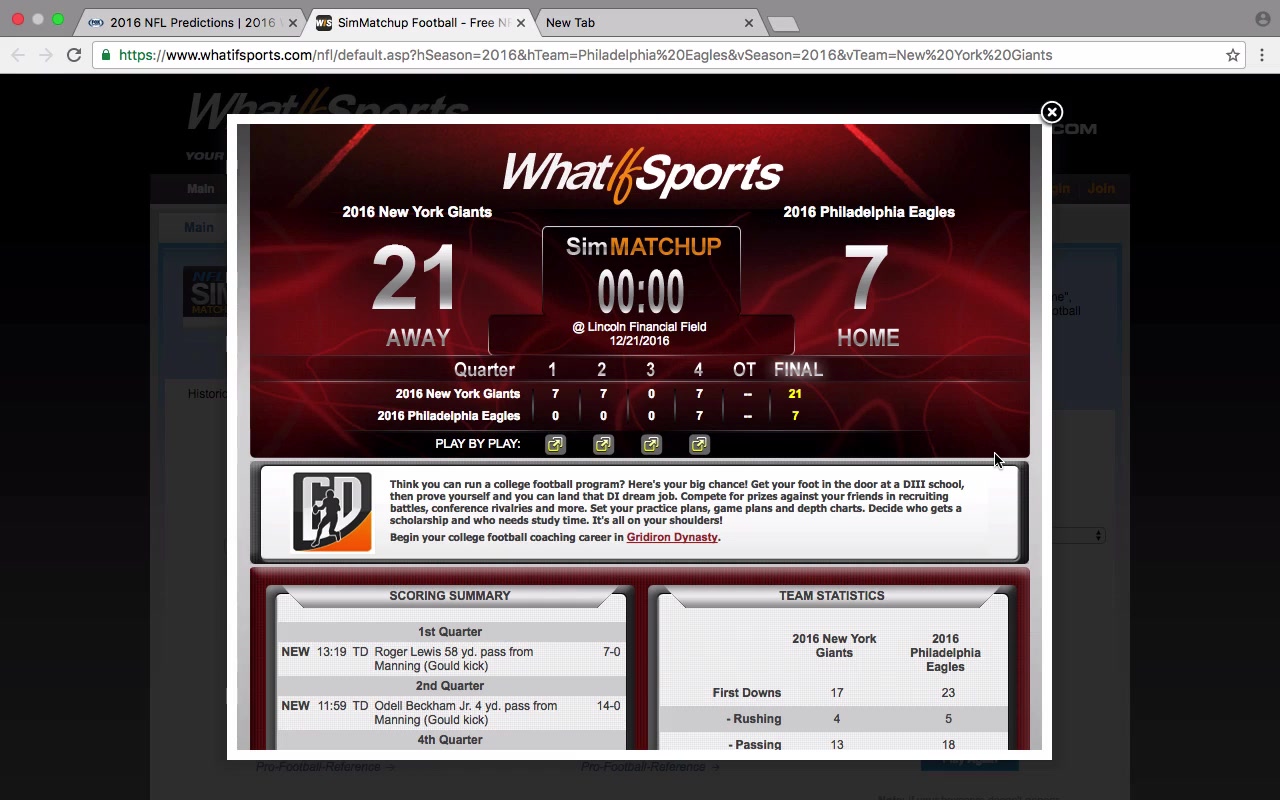Open 3rd quarter play-by-play
1280x800 pixels.
651,444
